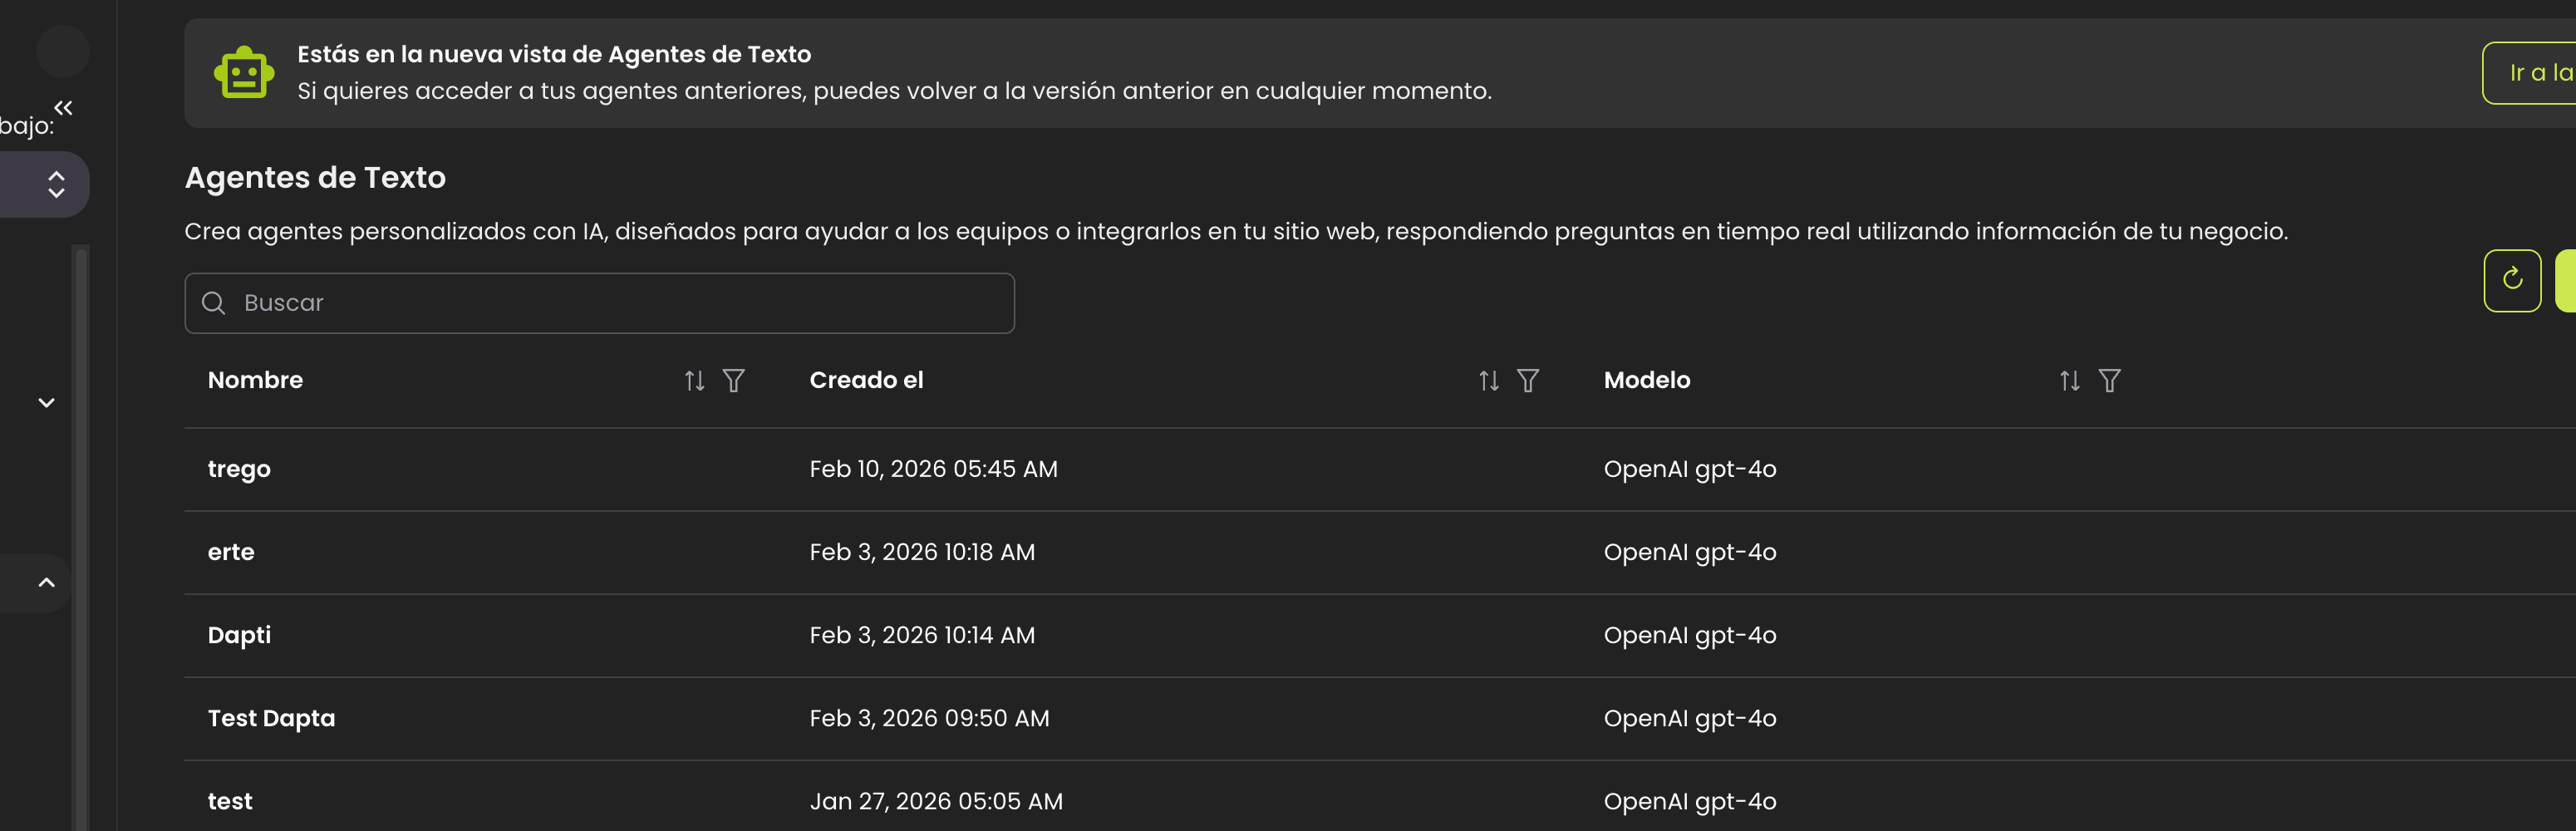2576x831 pixels.
Task: Sort by the Creado el column
Action: point(1488,380)
